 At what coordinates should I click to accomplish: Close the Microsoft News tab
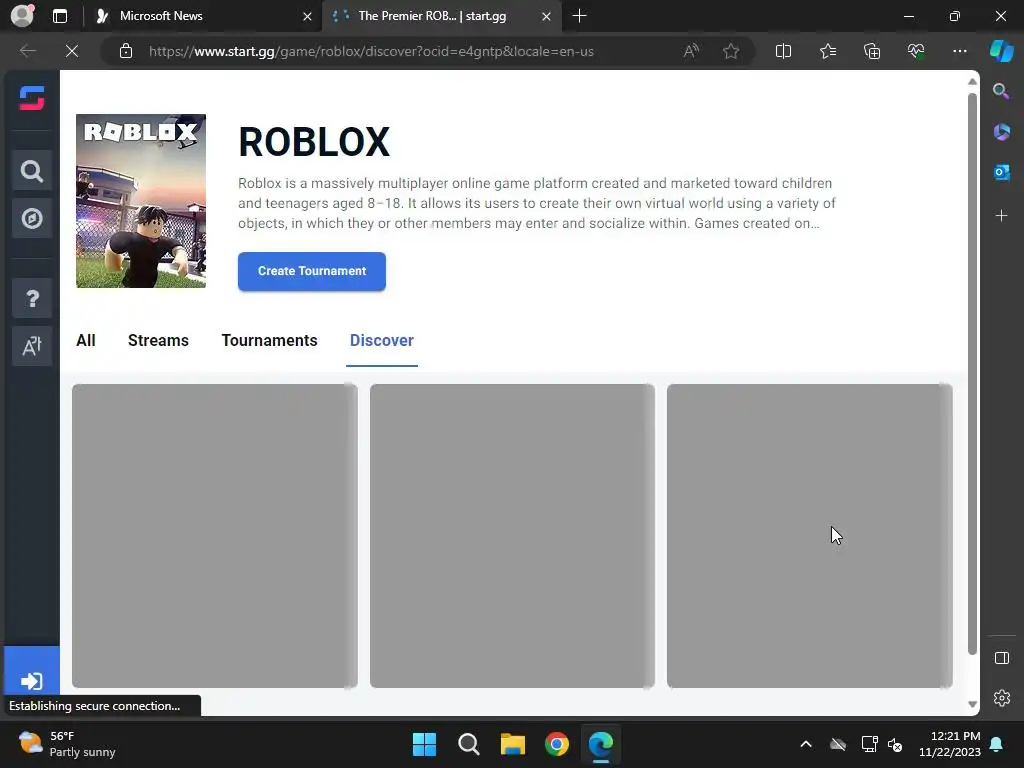coord(307,16)
